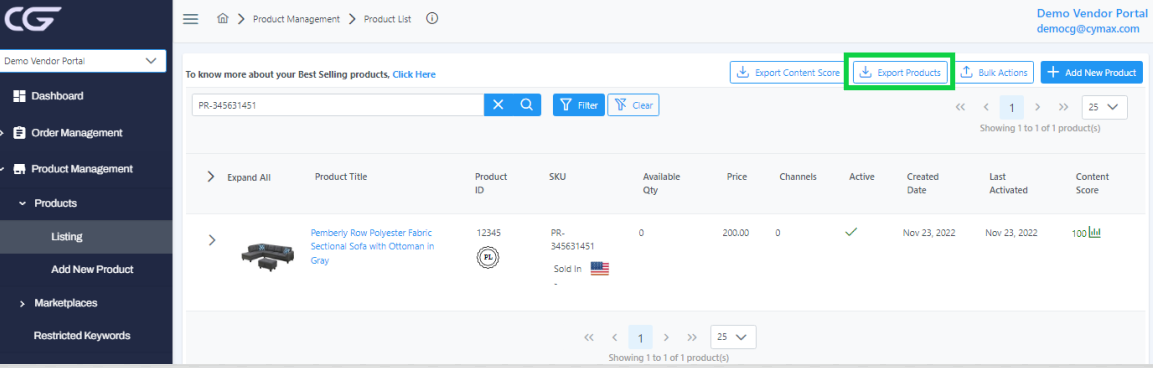The height and width of the screenshot is (368, 1153).
Task: Select page 1 in top pager
Action: tap(1012, 107)
